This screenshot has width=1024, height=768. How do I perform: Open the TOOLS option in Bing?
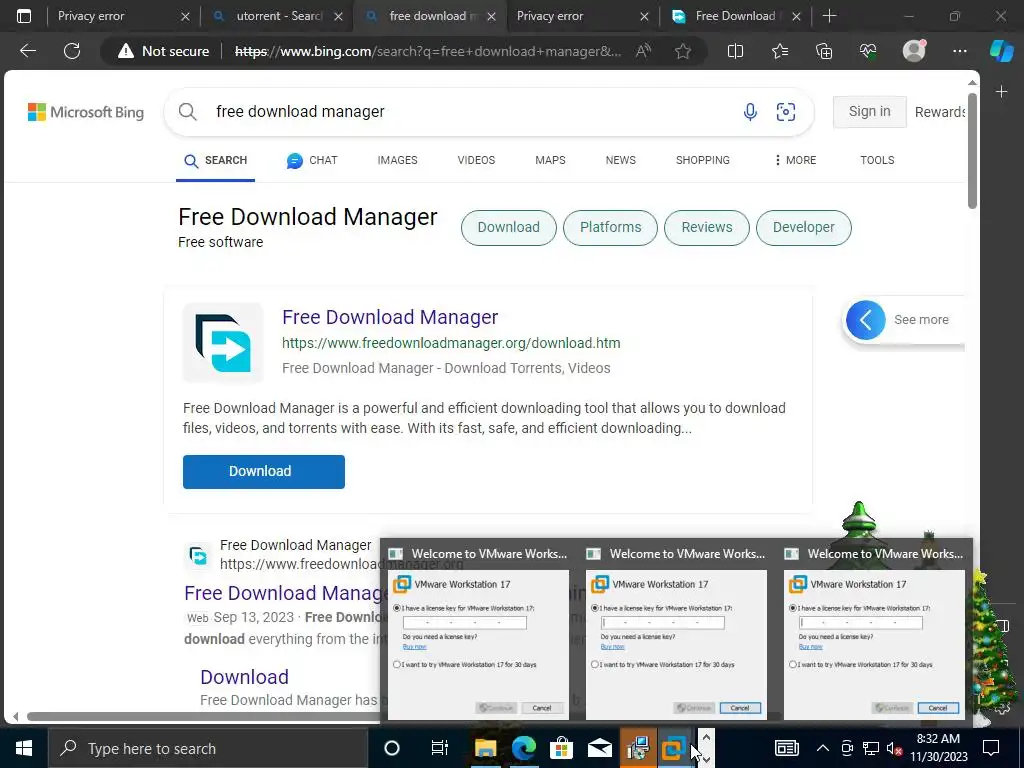click(877, 161)
